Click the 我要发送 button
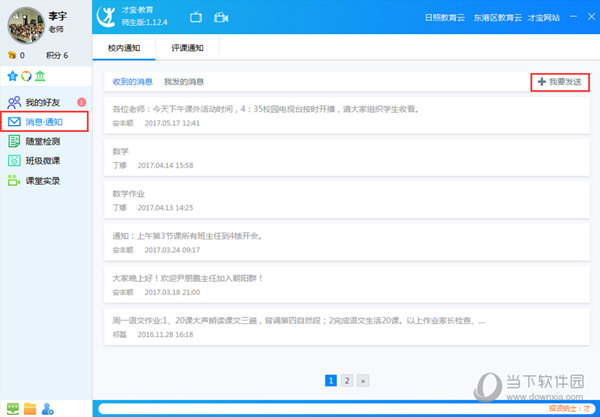The width and height of the screenshot is (600, 417). 560,82
